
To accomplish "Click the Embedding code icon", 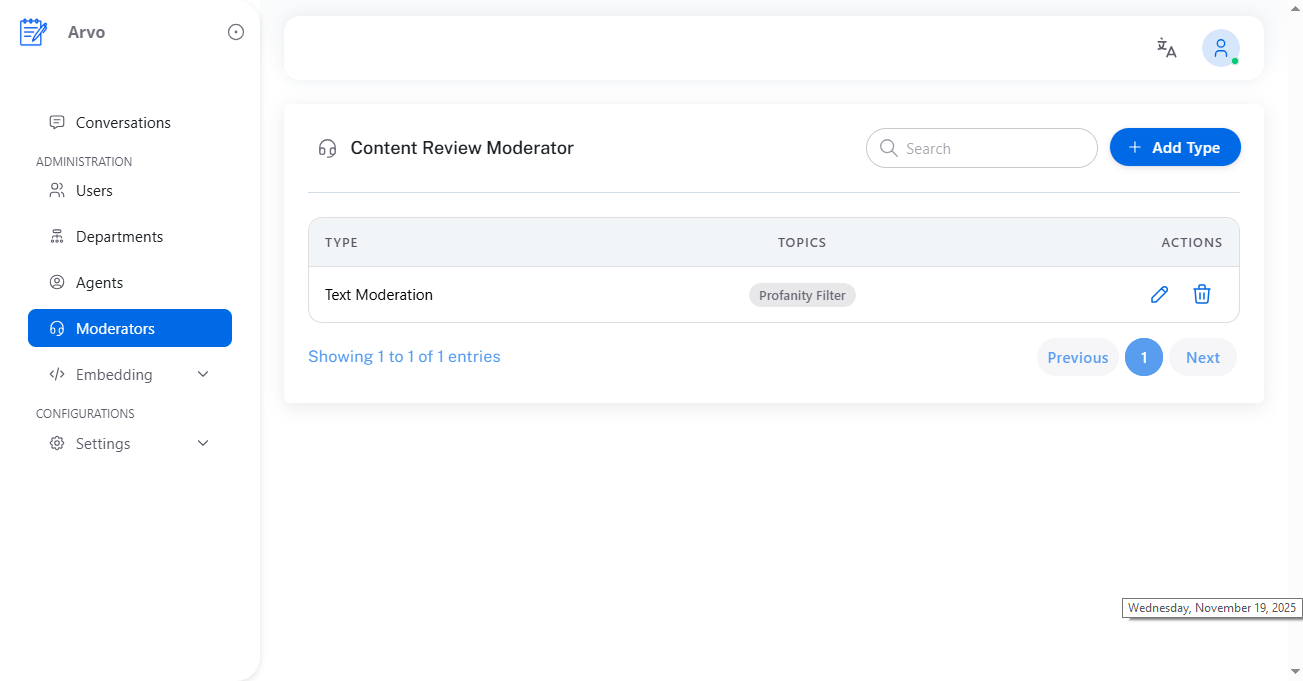I will 56,374.
